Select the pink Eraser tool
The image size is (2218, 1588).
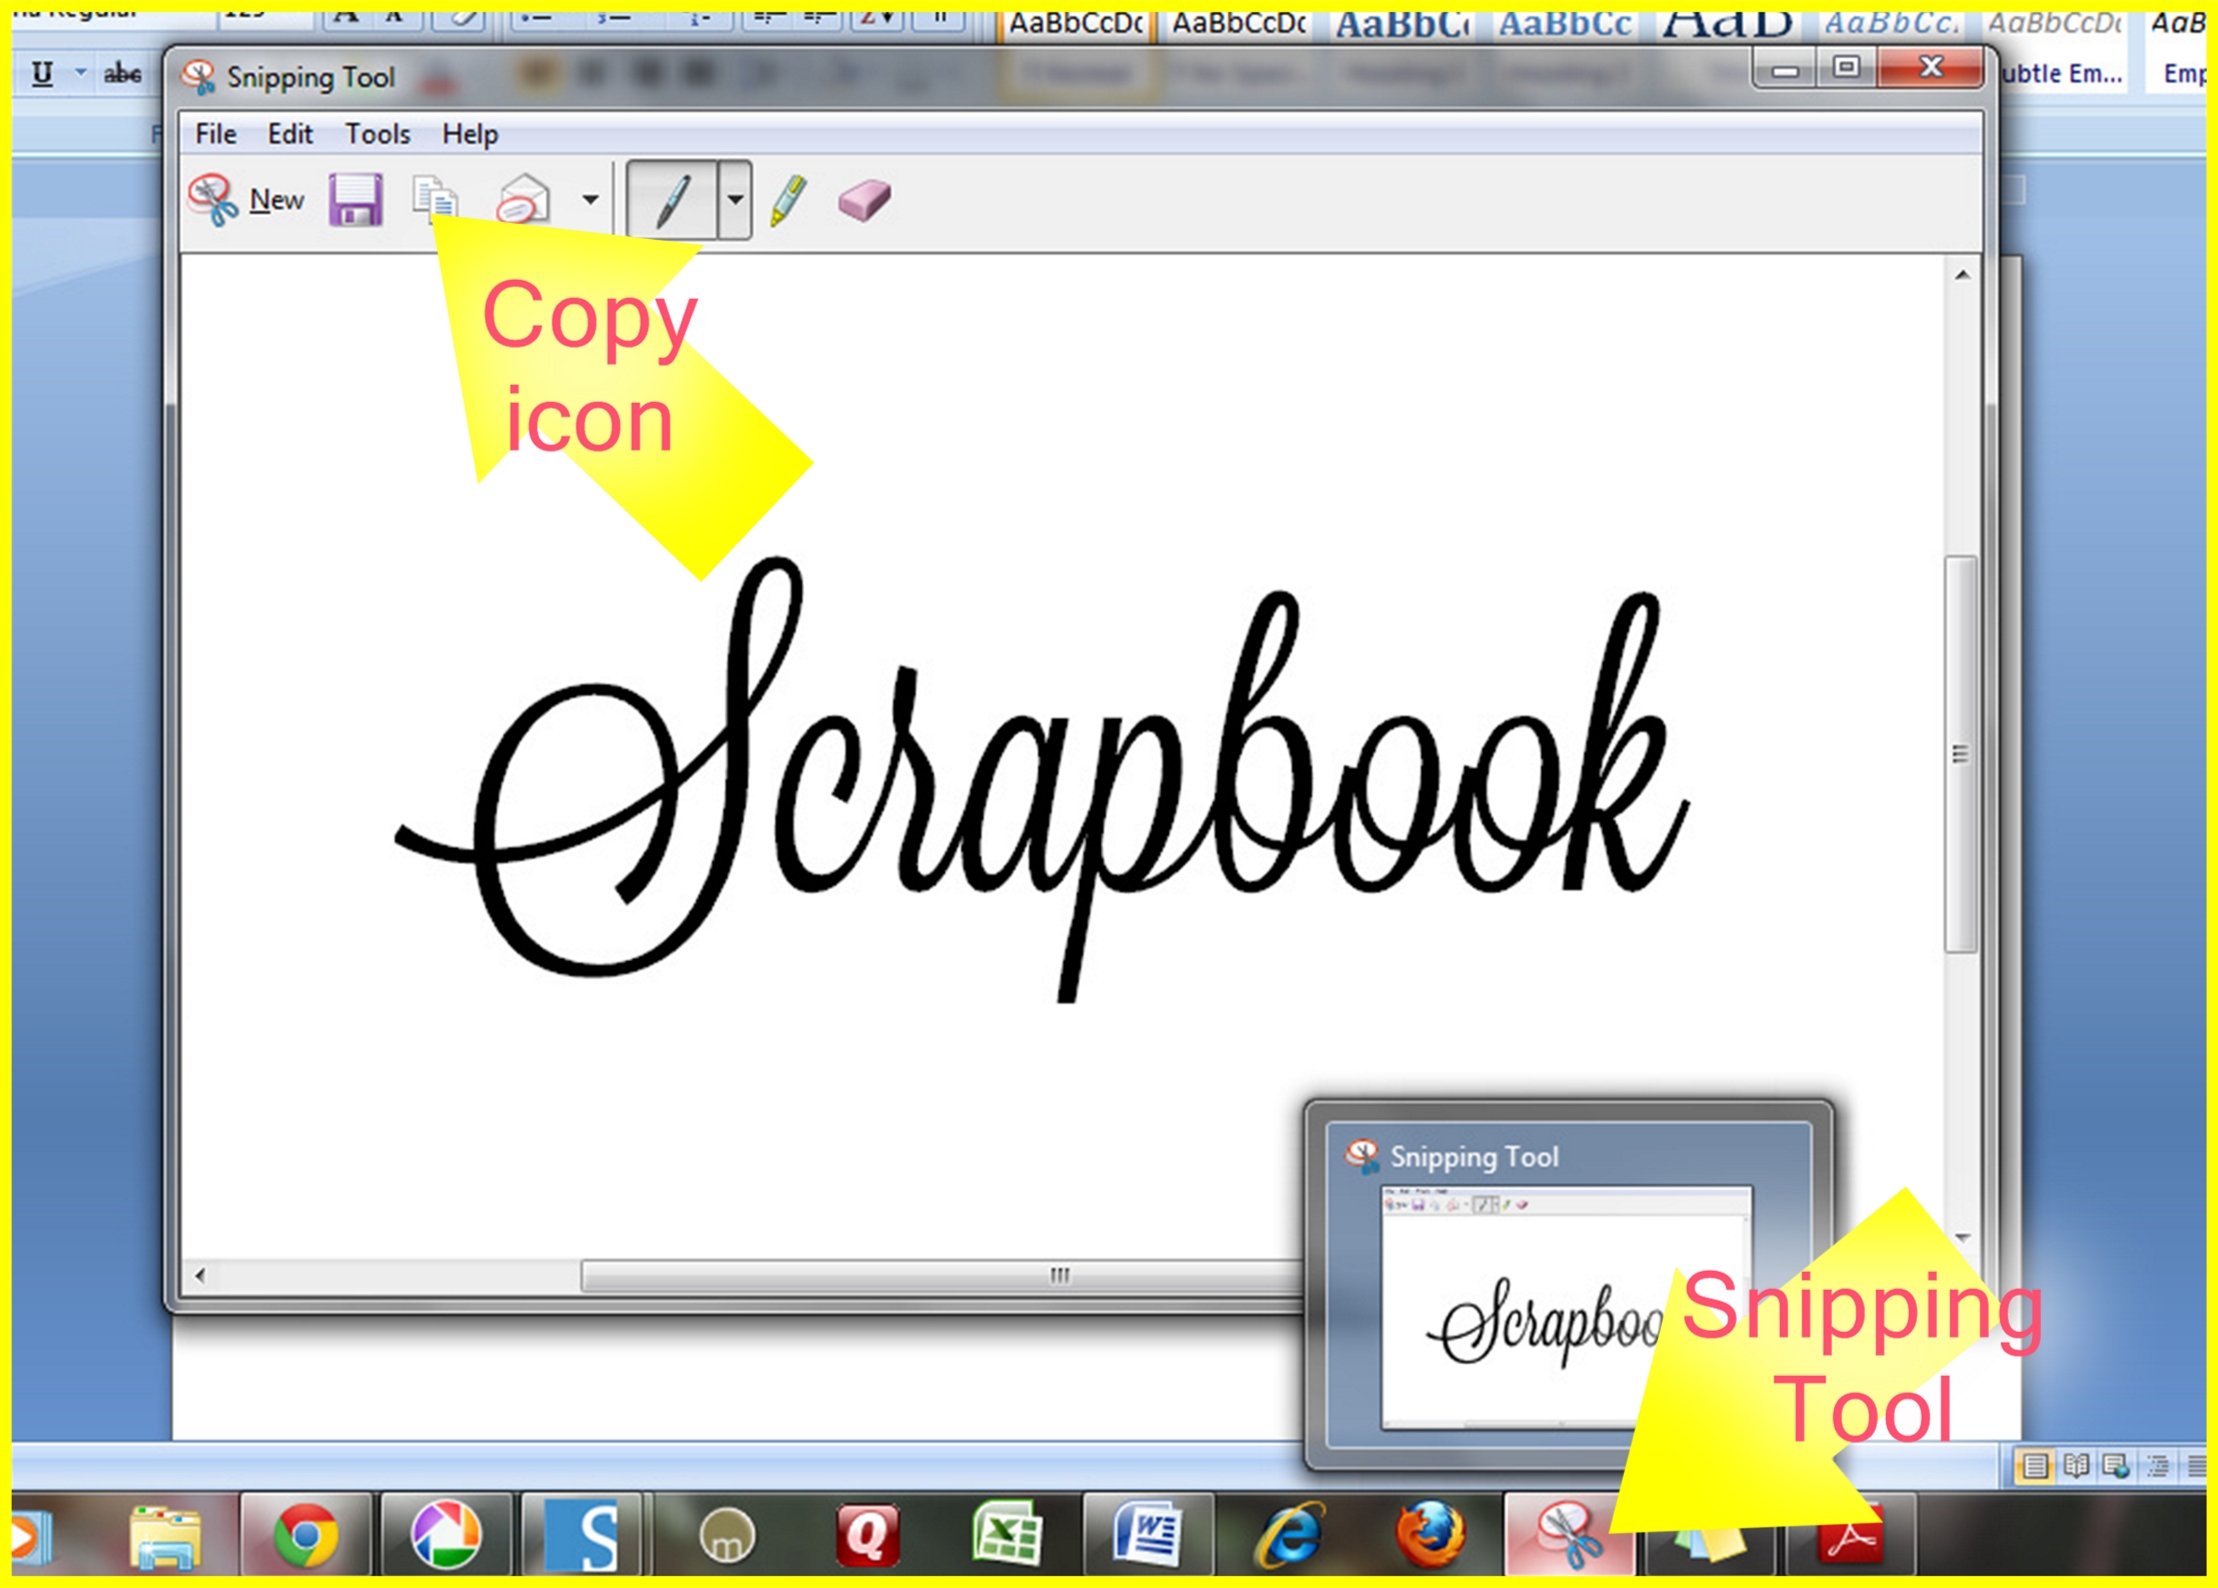(864, 200)
